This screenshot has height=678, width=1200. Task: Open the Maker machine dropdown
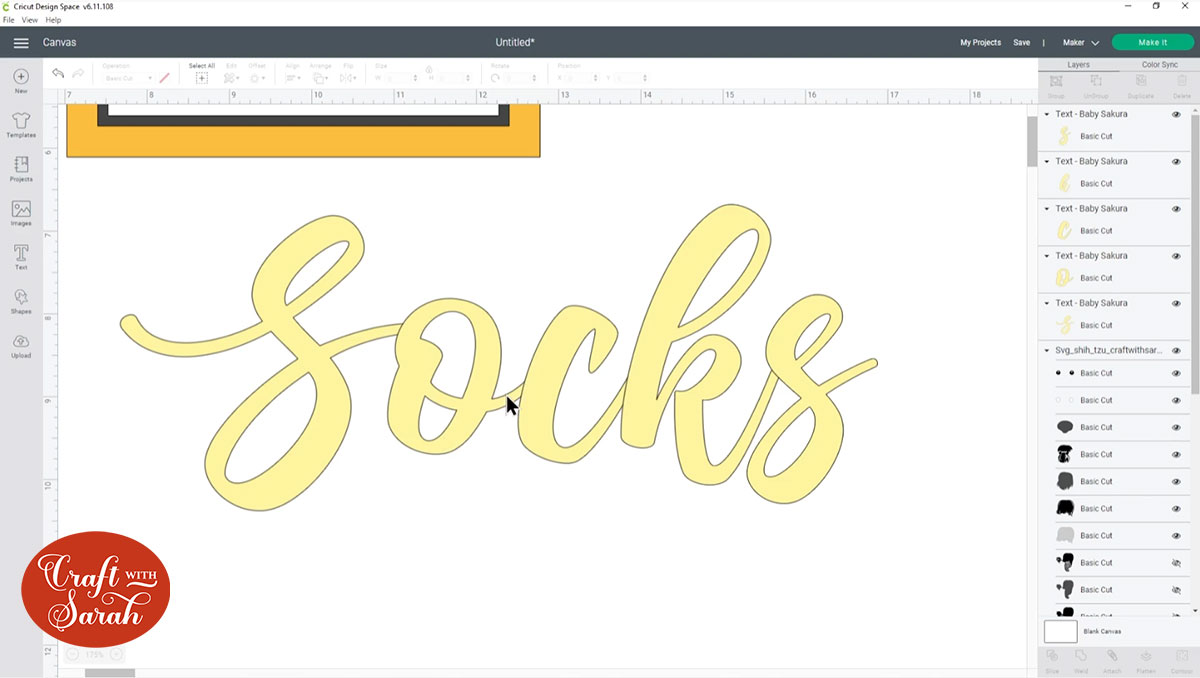click(x=1080, y=42)
